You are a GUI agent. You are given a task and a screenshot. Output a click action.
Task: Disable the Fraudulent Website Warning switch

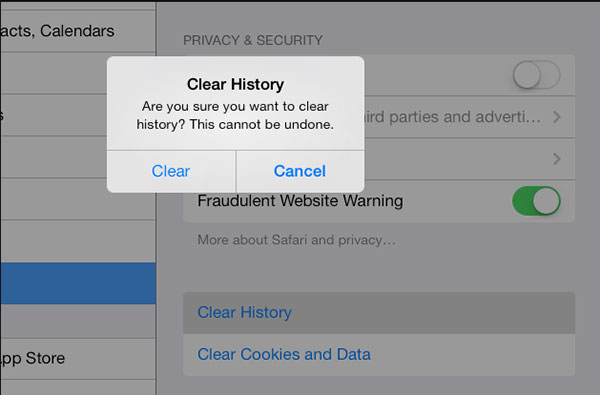(536, 201)
